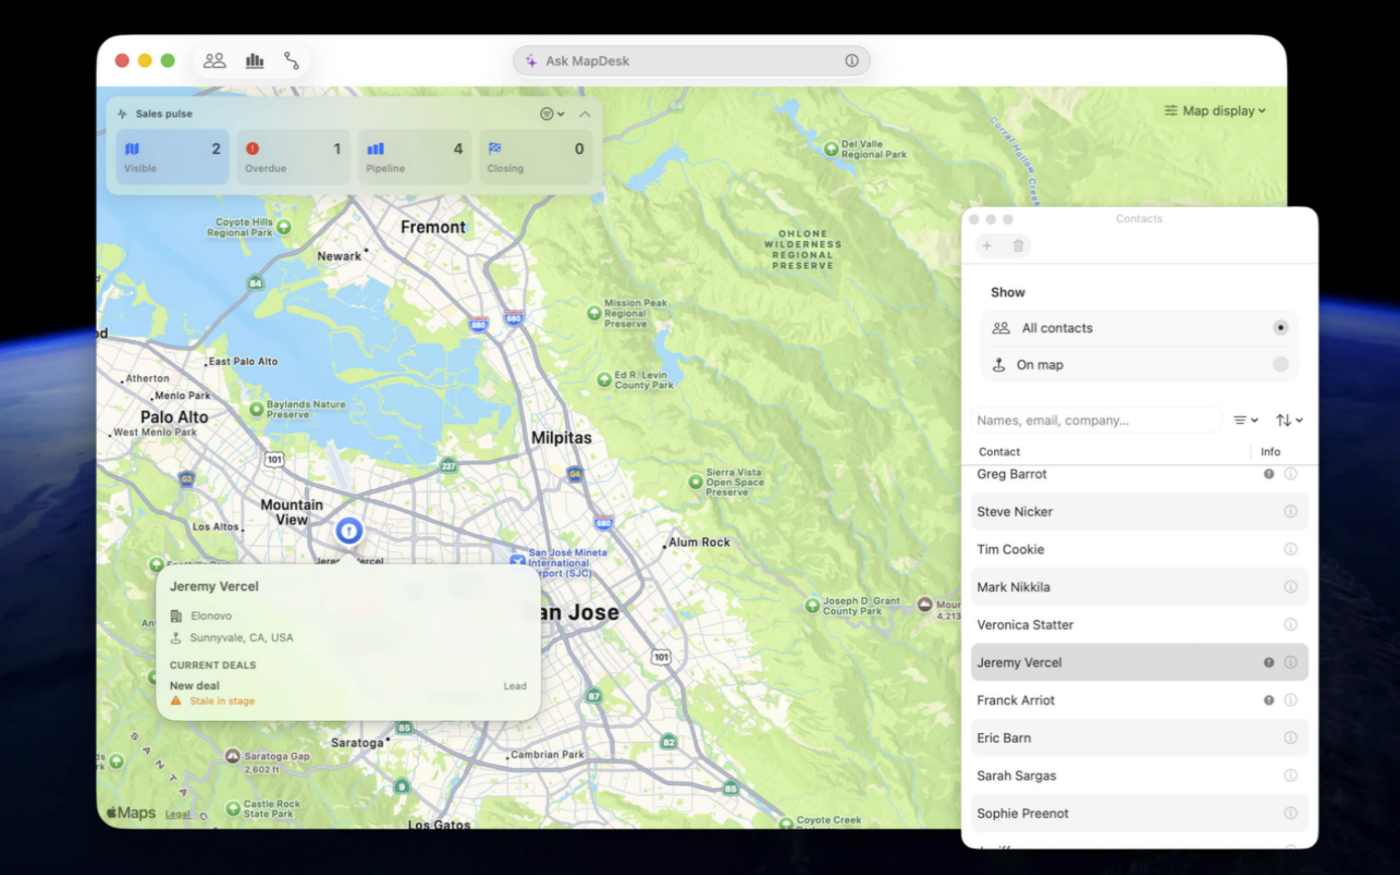This screenshot has height=875, width=1400.
Task: Open Steve Nicker's info icon
Action: coord(1290,512)
